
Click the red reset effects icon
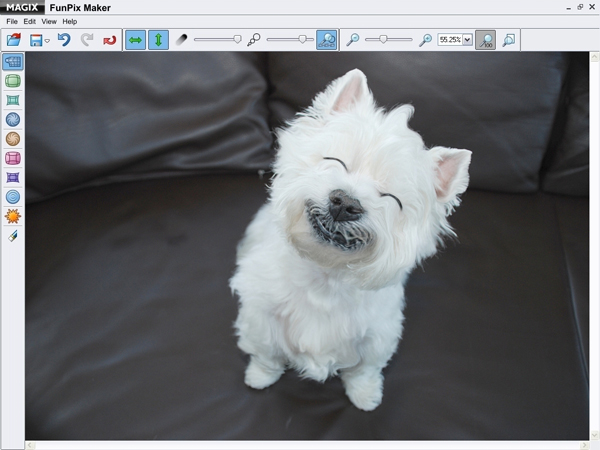click(x=110, y=40)
